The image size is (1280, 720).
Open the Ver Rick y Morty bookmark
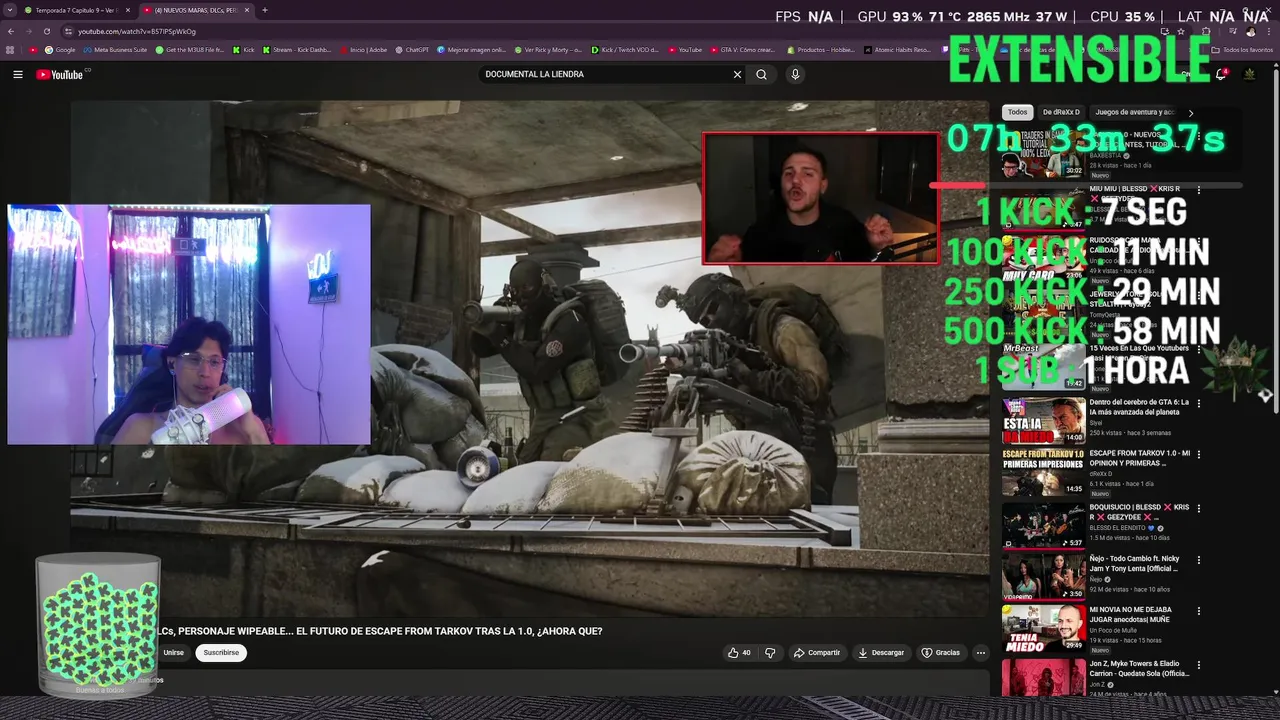pos(548,49)
